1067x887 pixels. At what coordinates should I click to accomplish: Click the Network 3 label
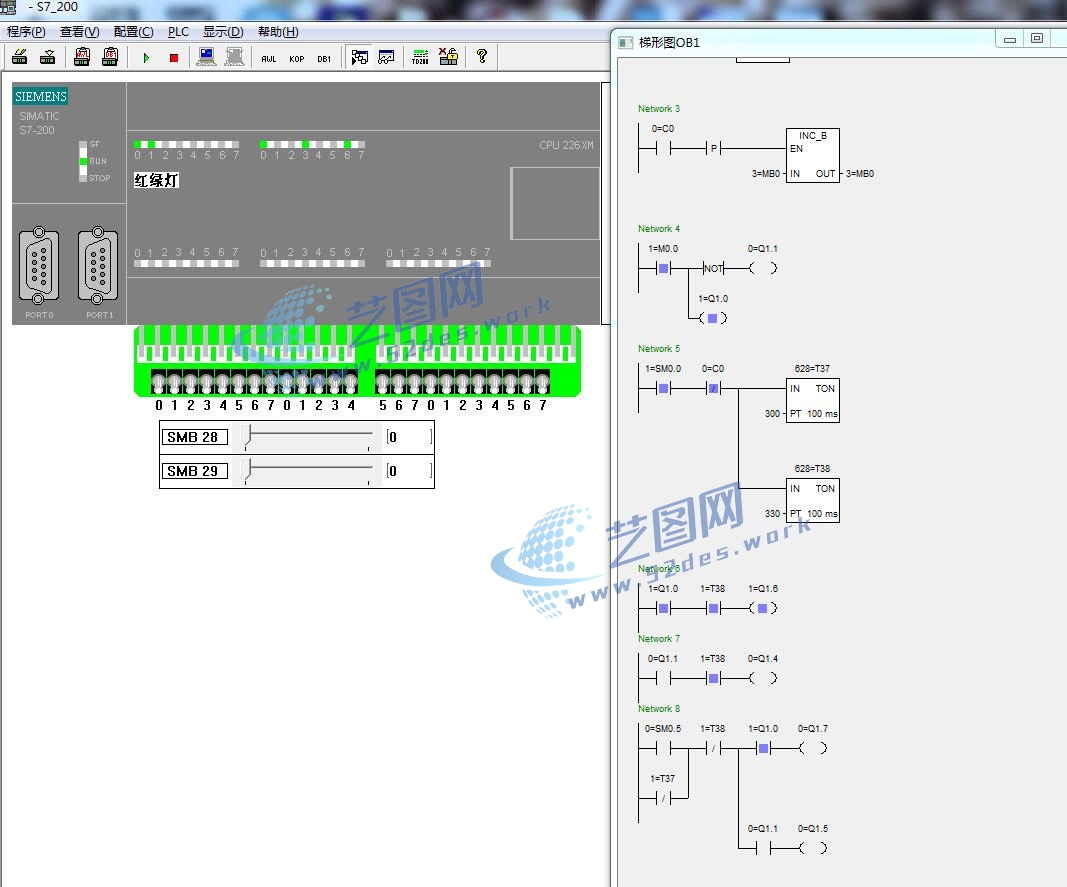pyautogui.click(x=659, y=109)
